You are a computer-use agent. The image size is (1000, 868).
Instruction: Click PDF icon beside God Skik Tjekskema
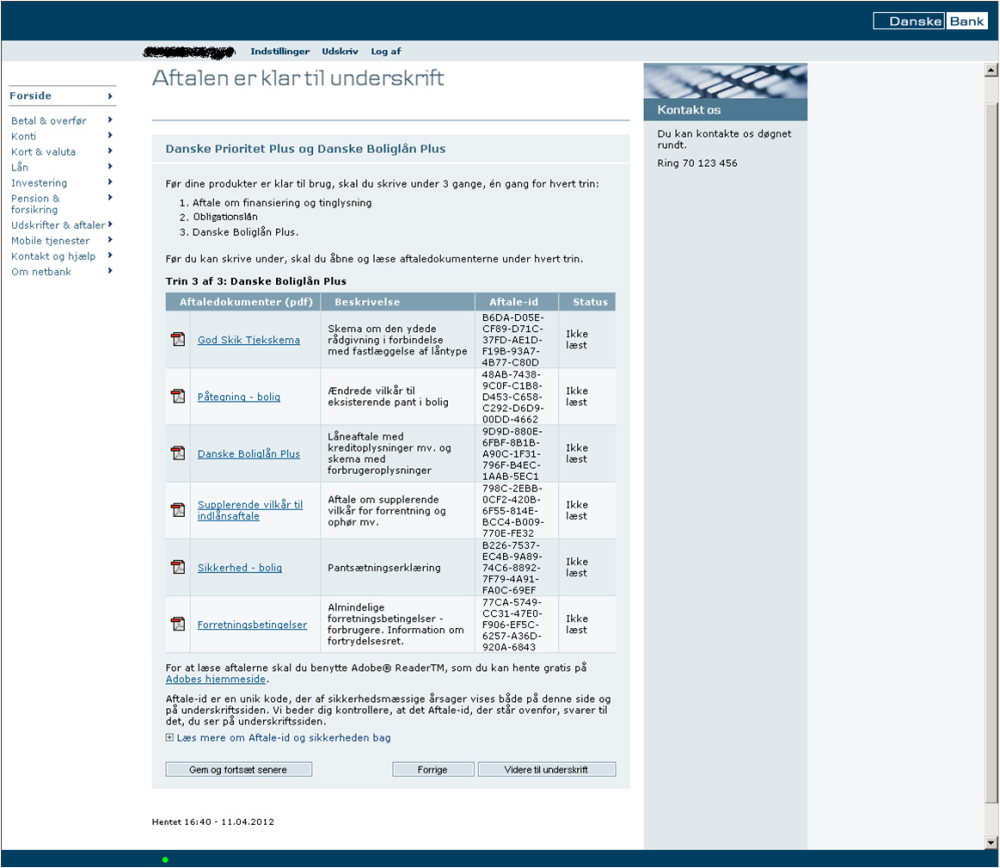point(178,339)
